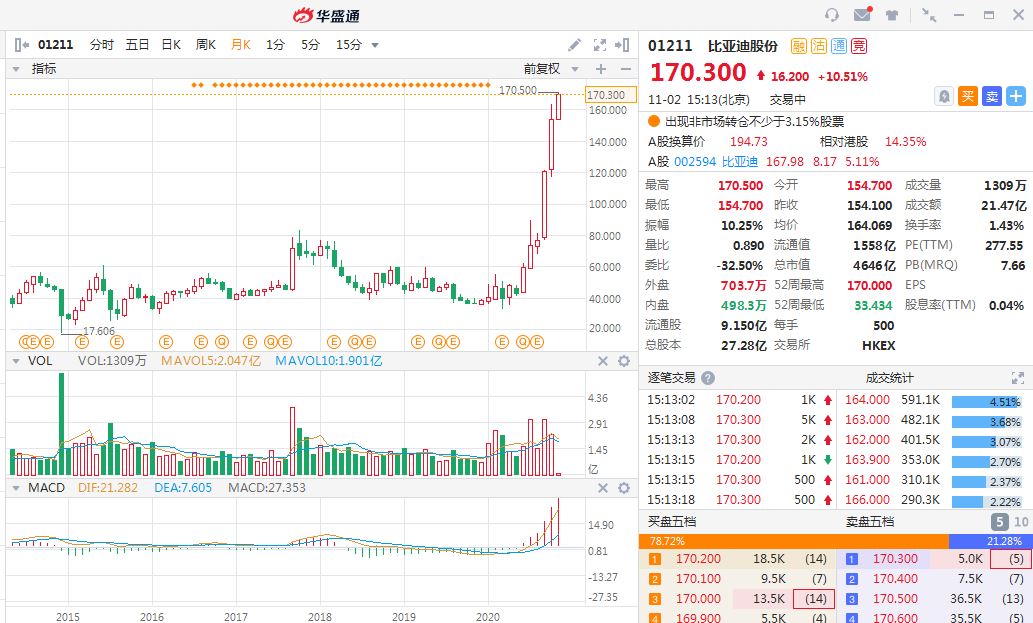Click the 融 margin badge
Screen dimensions: 1033x623
798,45
